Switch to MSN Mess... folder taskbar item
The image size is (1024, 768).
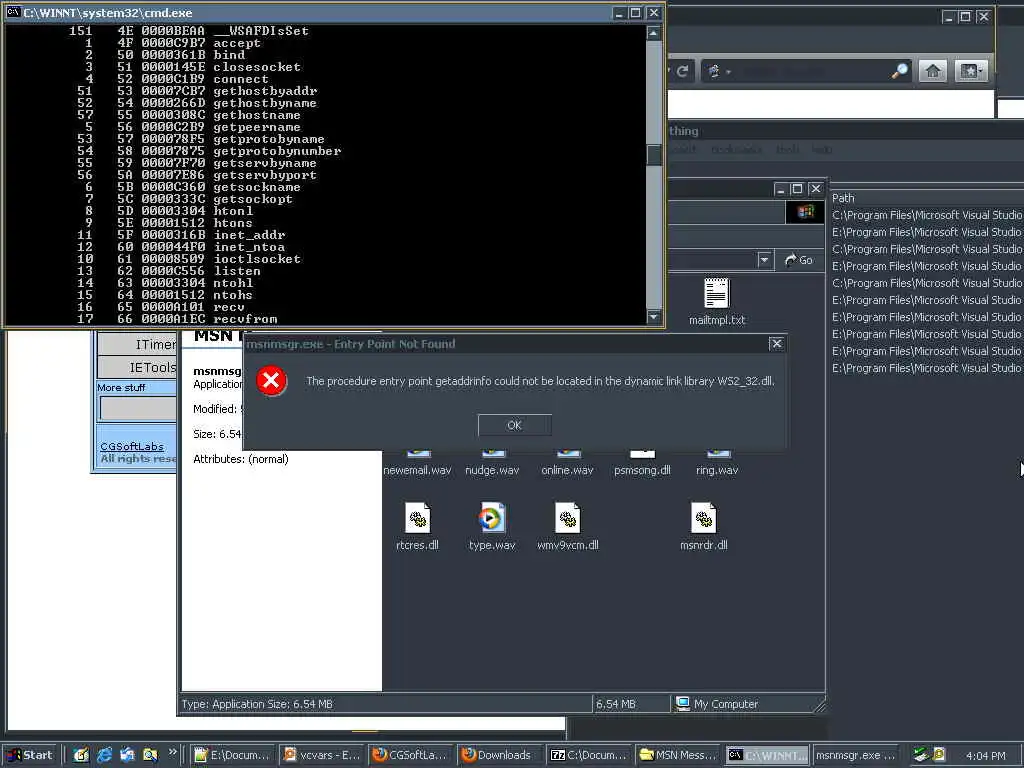tap(678, 755)
